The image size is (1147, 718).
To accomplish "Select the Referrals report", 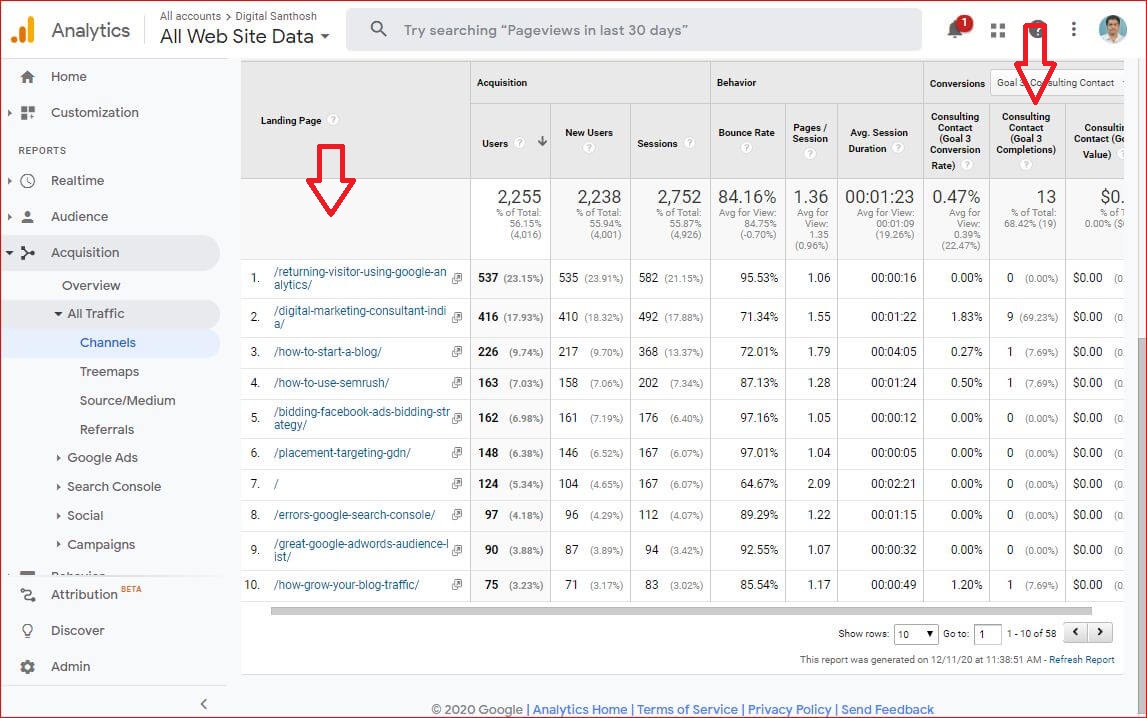I will pyautogui.click(x=107, y=429).
